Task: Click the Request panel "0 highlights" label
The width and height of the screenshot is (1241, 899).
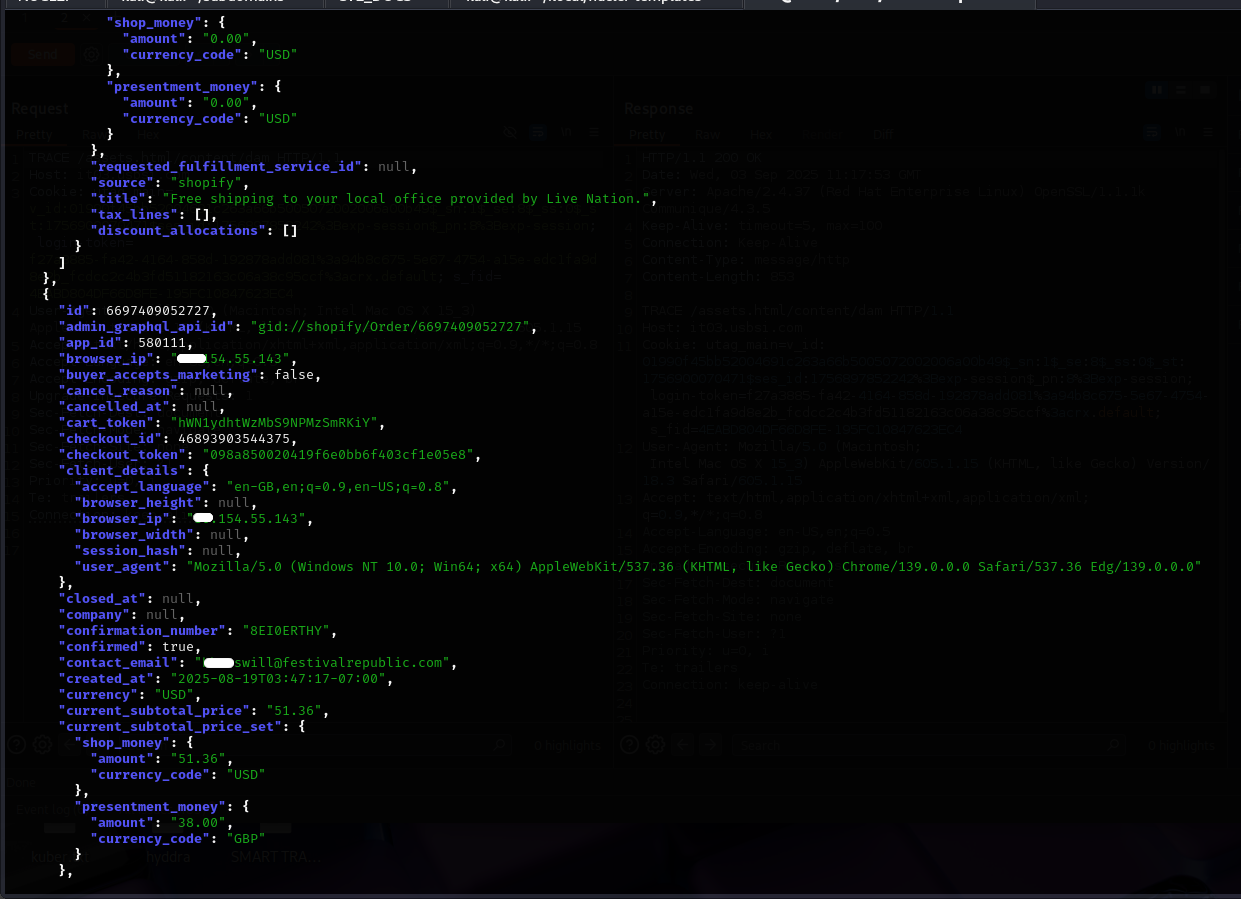Action: point(566,746)
